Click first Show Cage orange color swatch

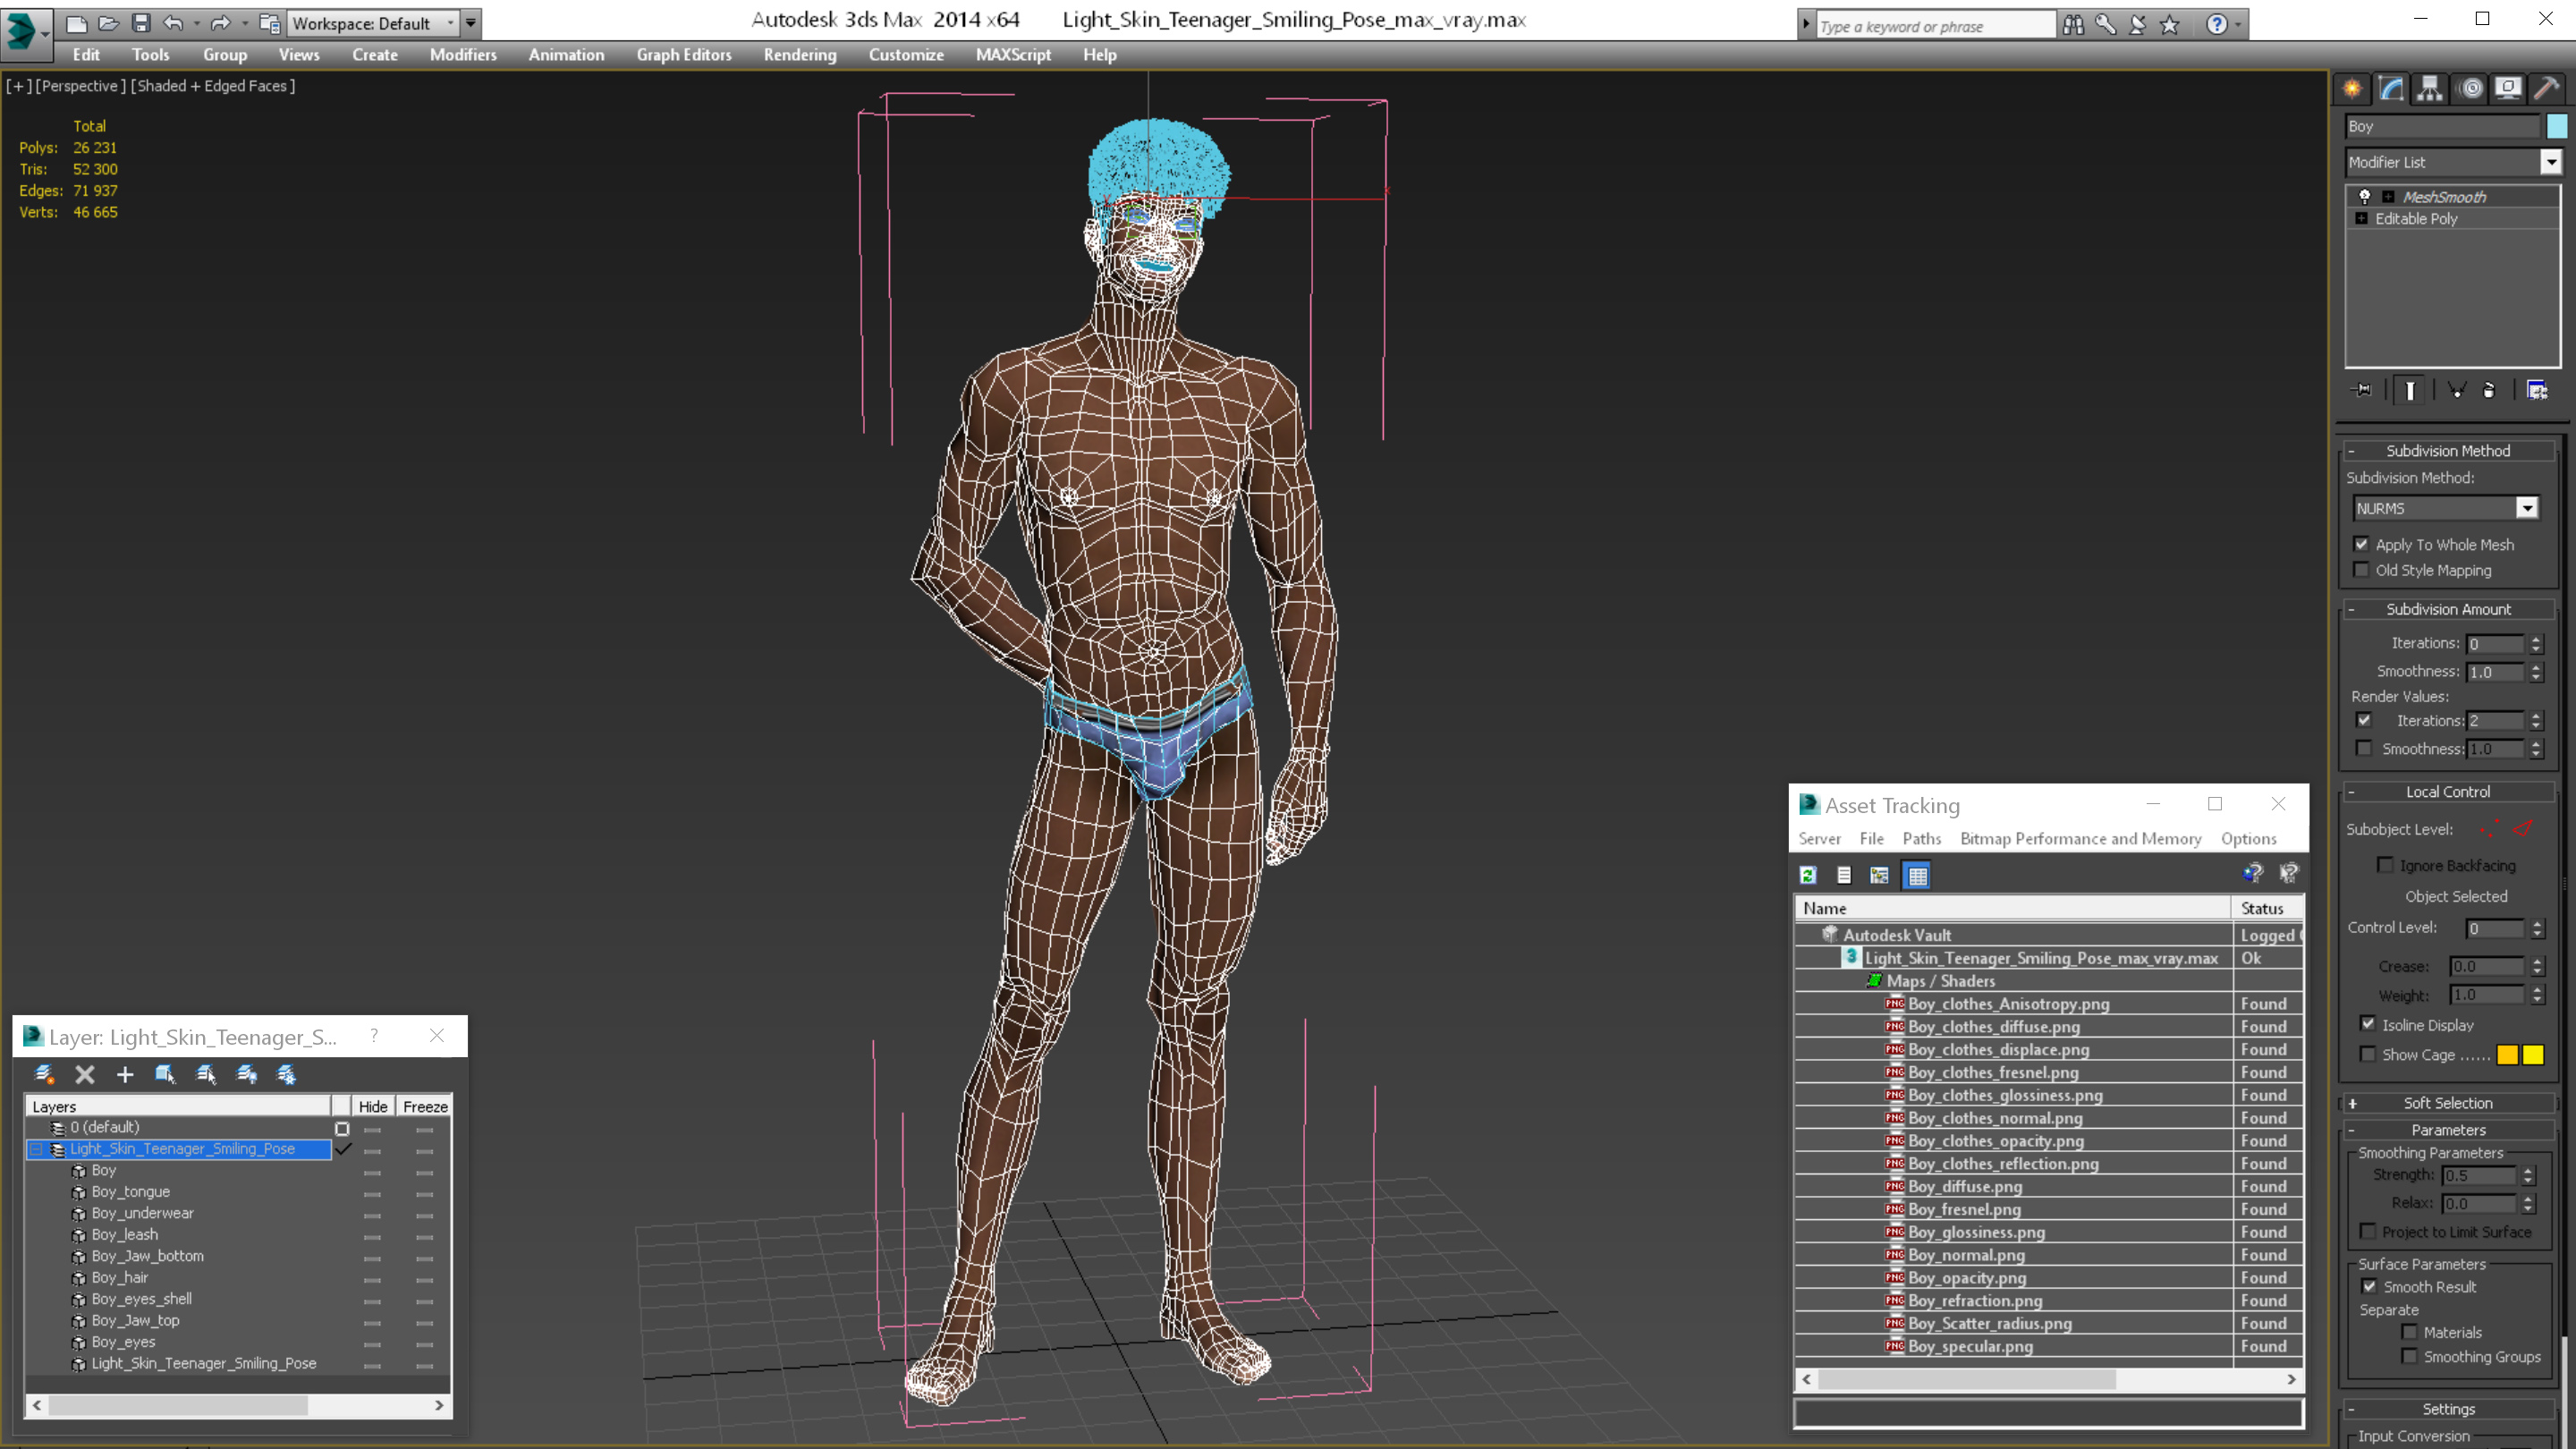point(2507,1054)
